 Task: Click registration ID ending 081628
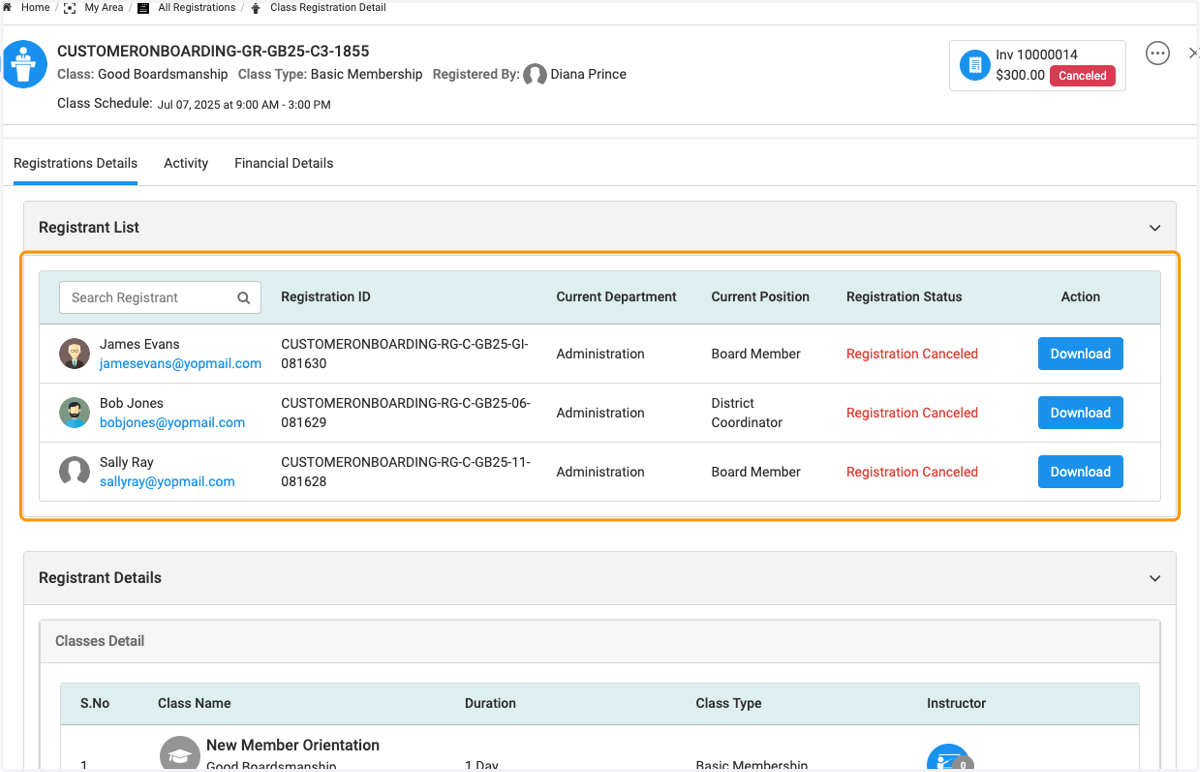pyautogui.click(x=405, y=472)
